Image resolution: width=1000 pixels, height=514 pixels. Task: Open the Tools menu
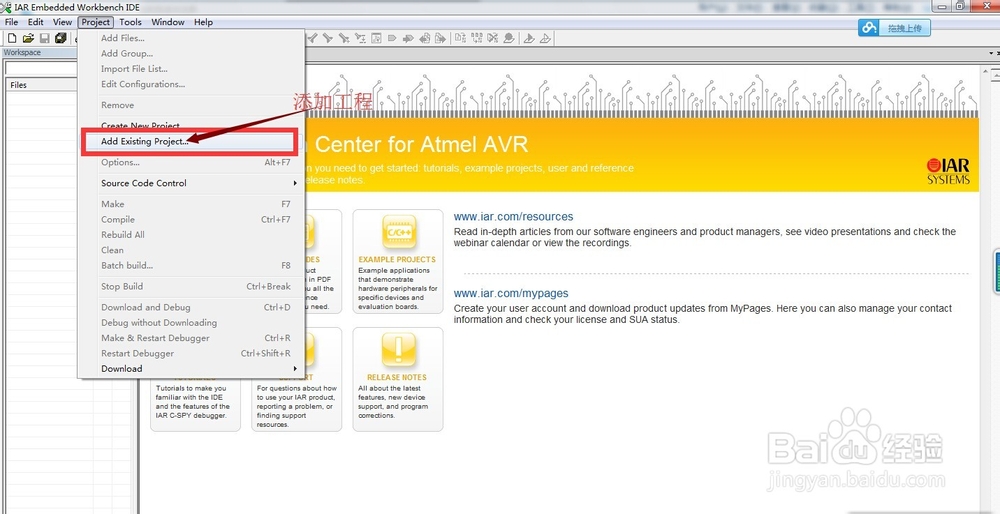(x=131, y=22)
